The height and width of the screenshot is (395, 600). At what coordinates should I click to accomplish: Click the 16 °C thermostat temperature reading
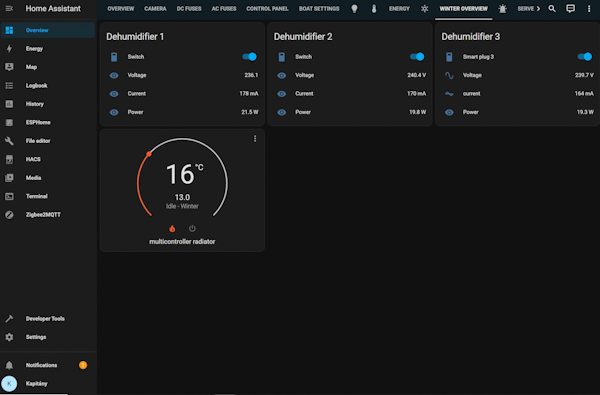click(x=184, y=174)
